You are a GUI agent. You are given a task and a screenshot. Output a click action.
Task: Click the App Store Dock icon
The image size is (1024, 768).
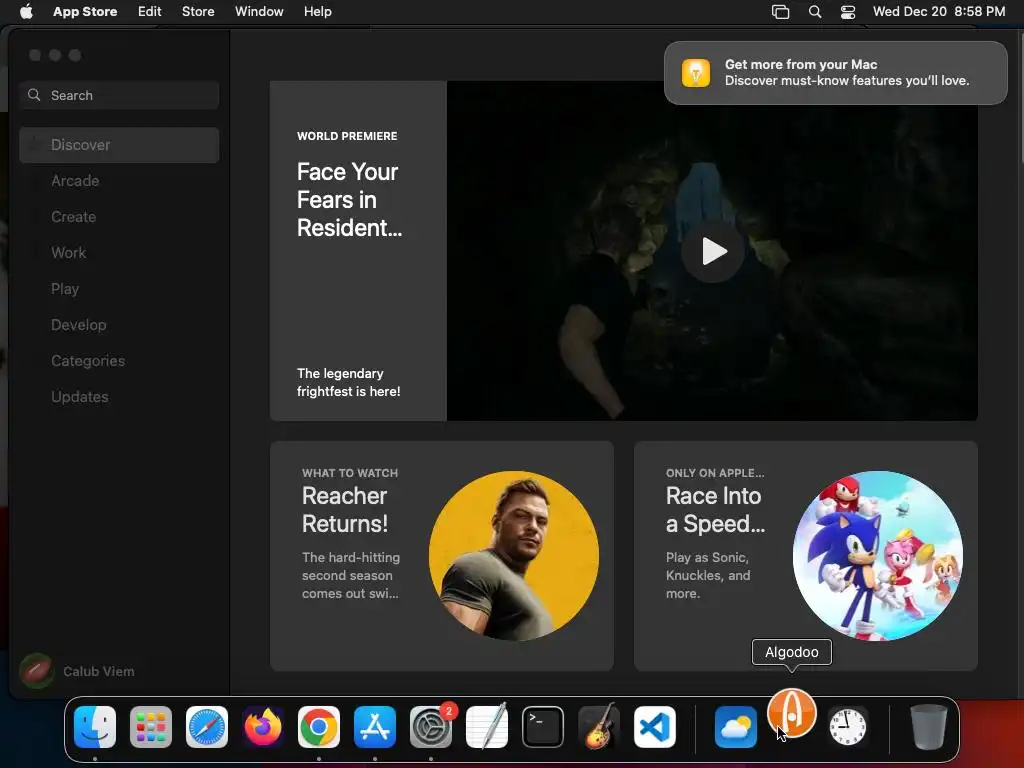tap(375, 727)
